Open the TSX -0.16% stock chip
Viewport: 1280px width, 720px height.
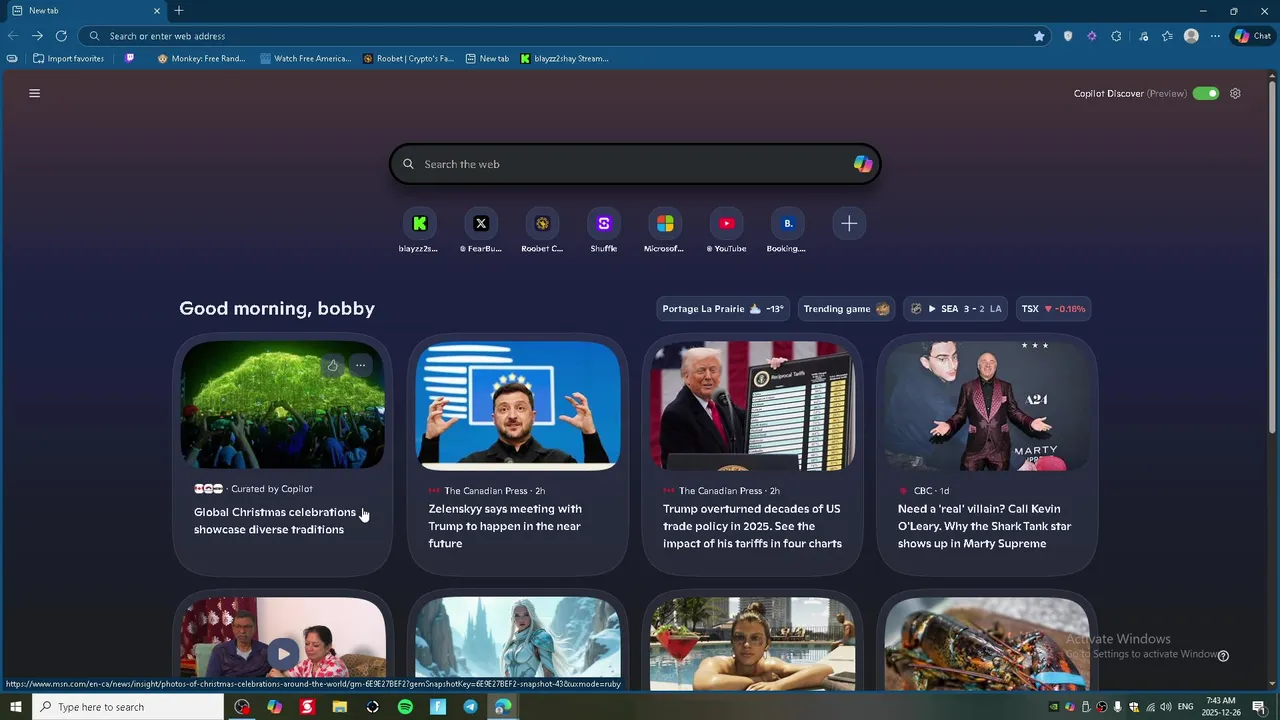(1053, 308)
